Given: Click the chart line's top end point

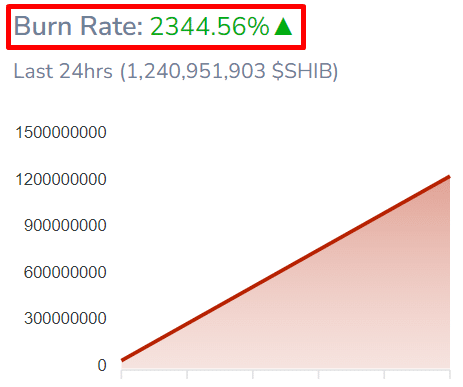Looking at the screenshot, I should coord(449,177).
